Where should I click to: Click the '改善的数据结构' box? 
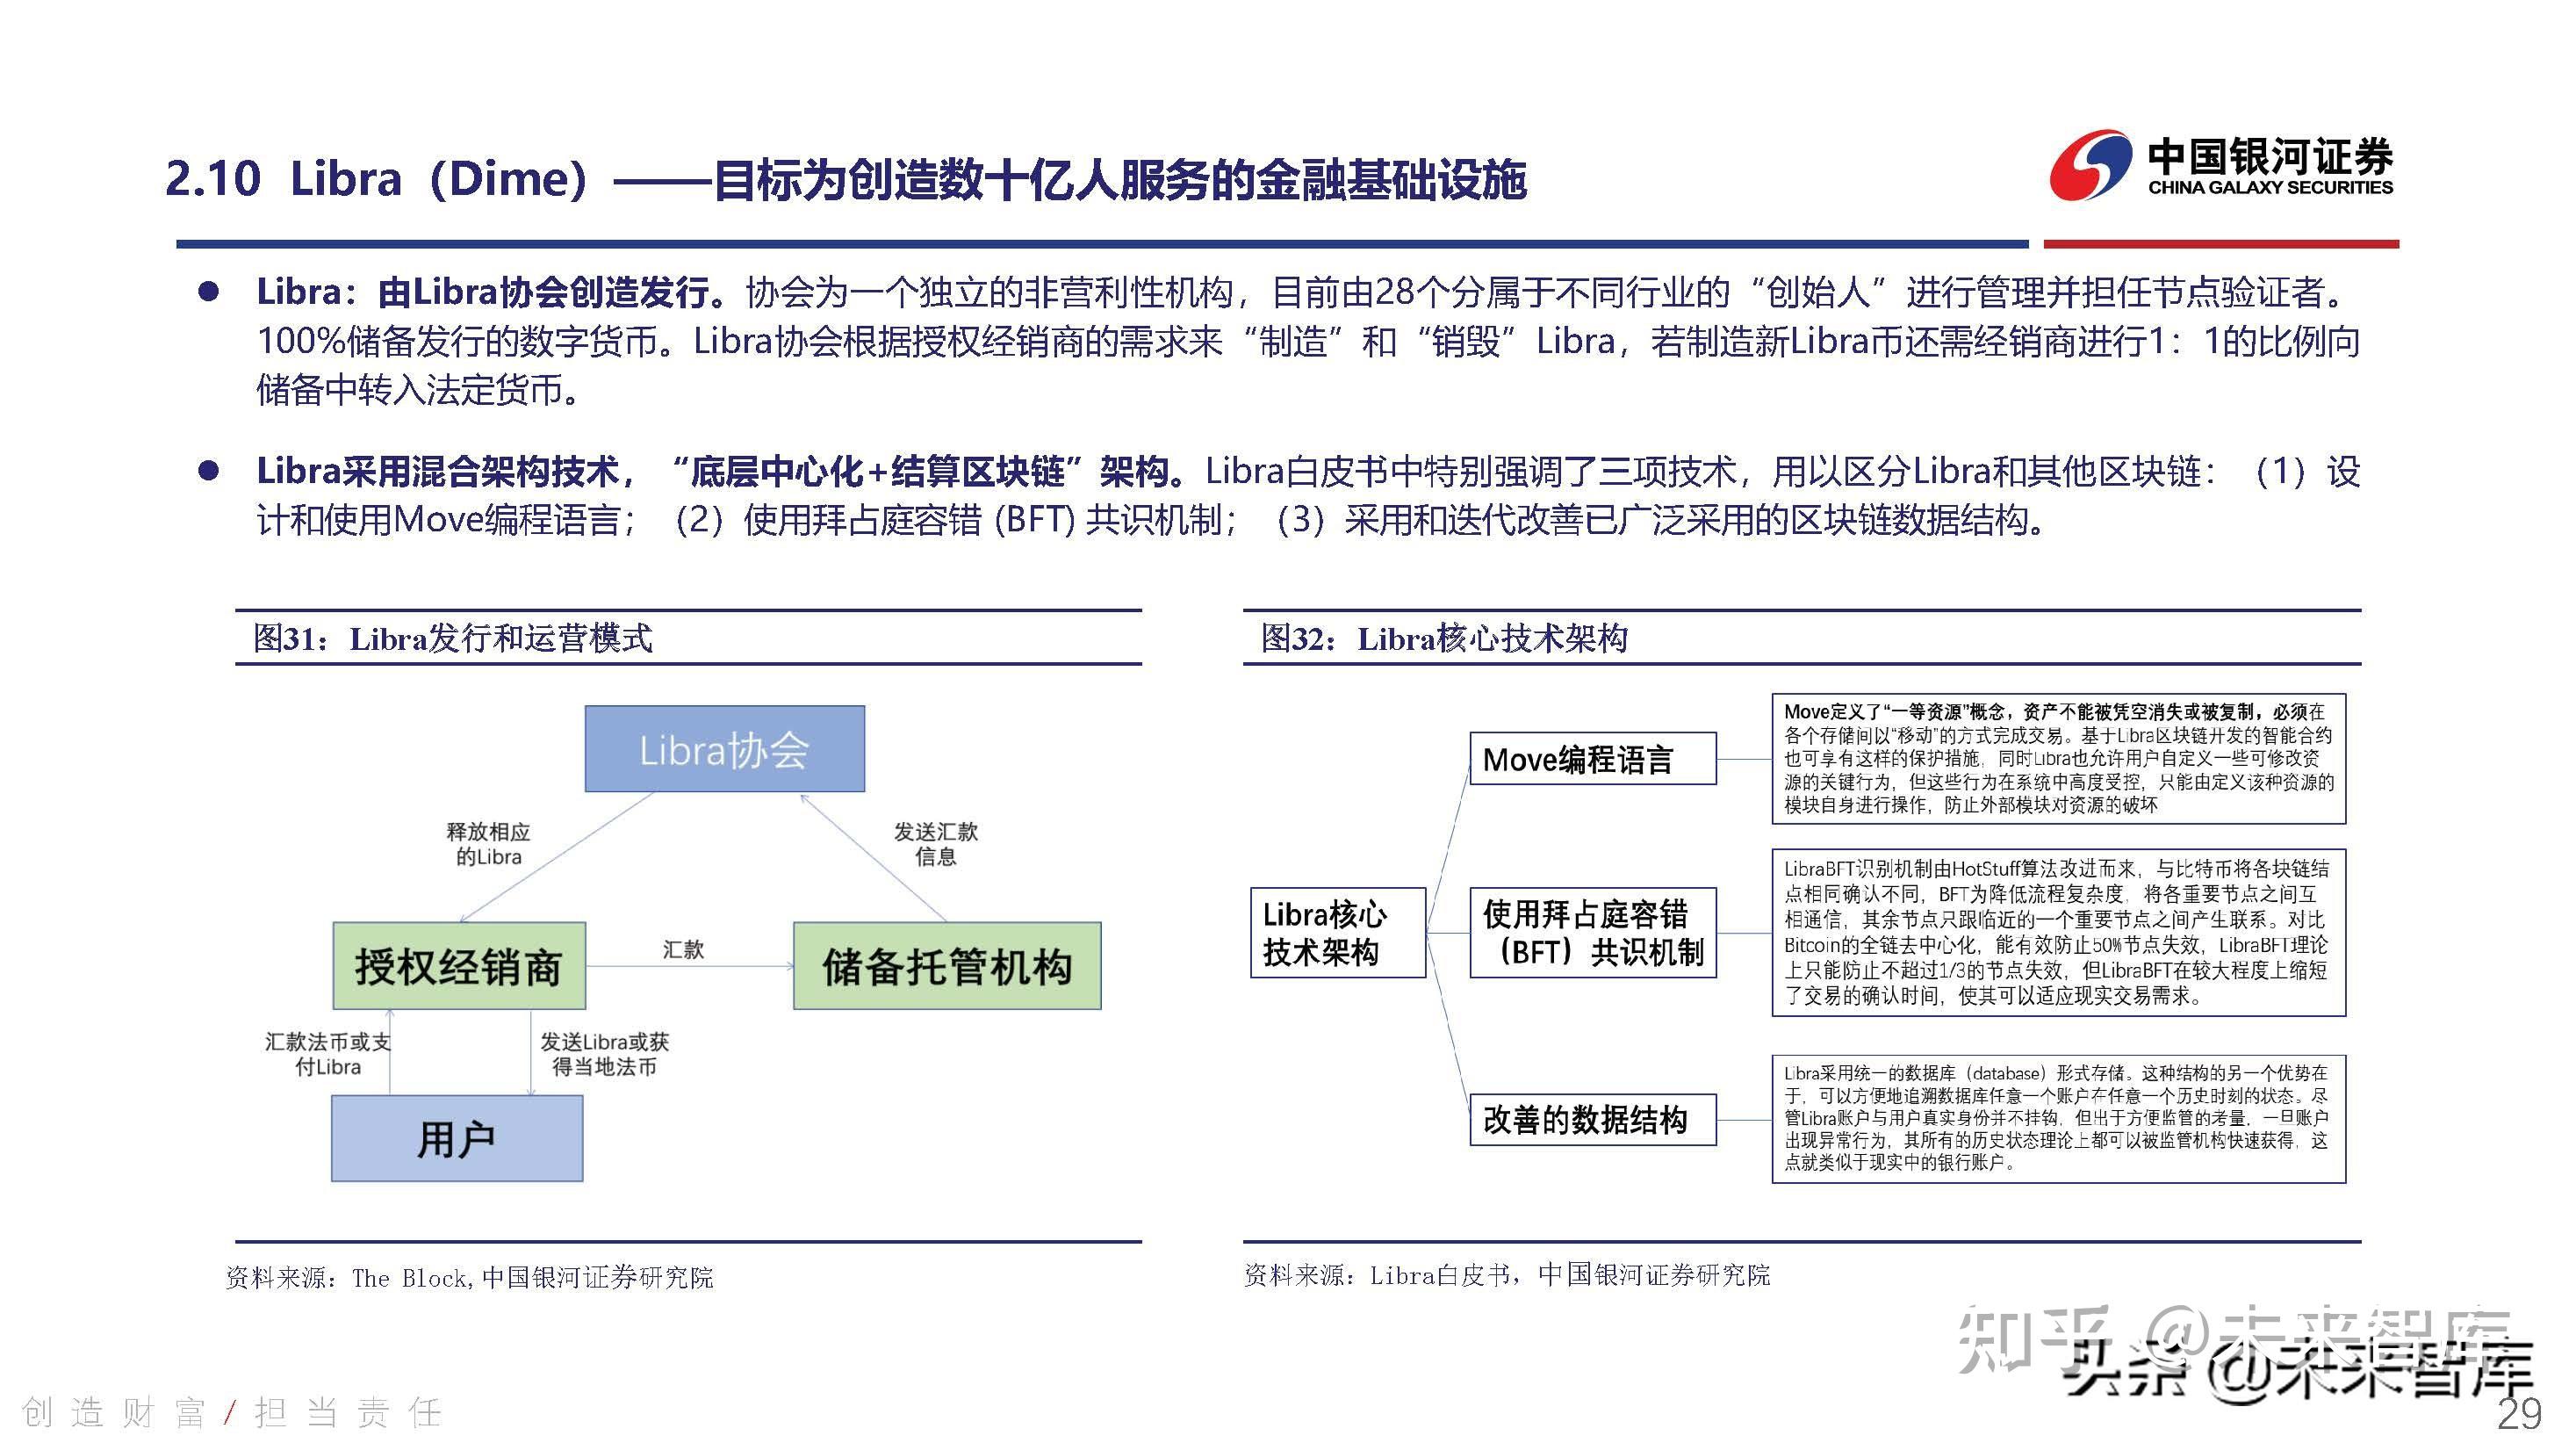coord(1593,1119)
